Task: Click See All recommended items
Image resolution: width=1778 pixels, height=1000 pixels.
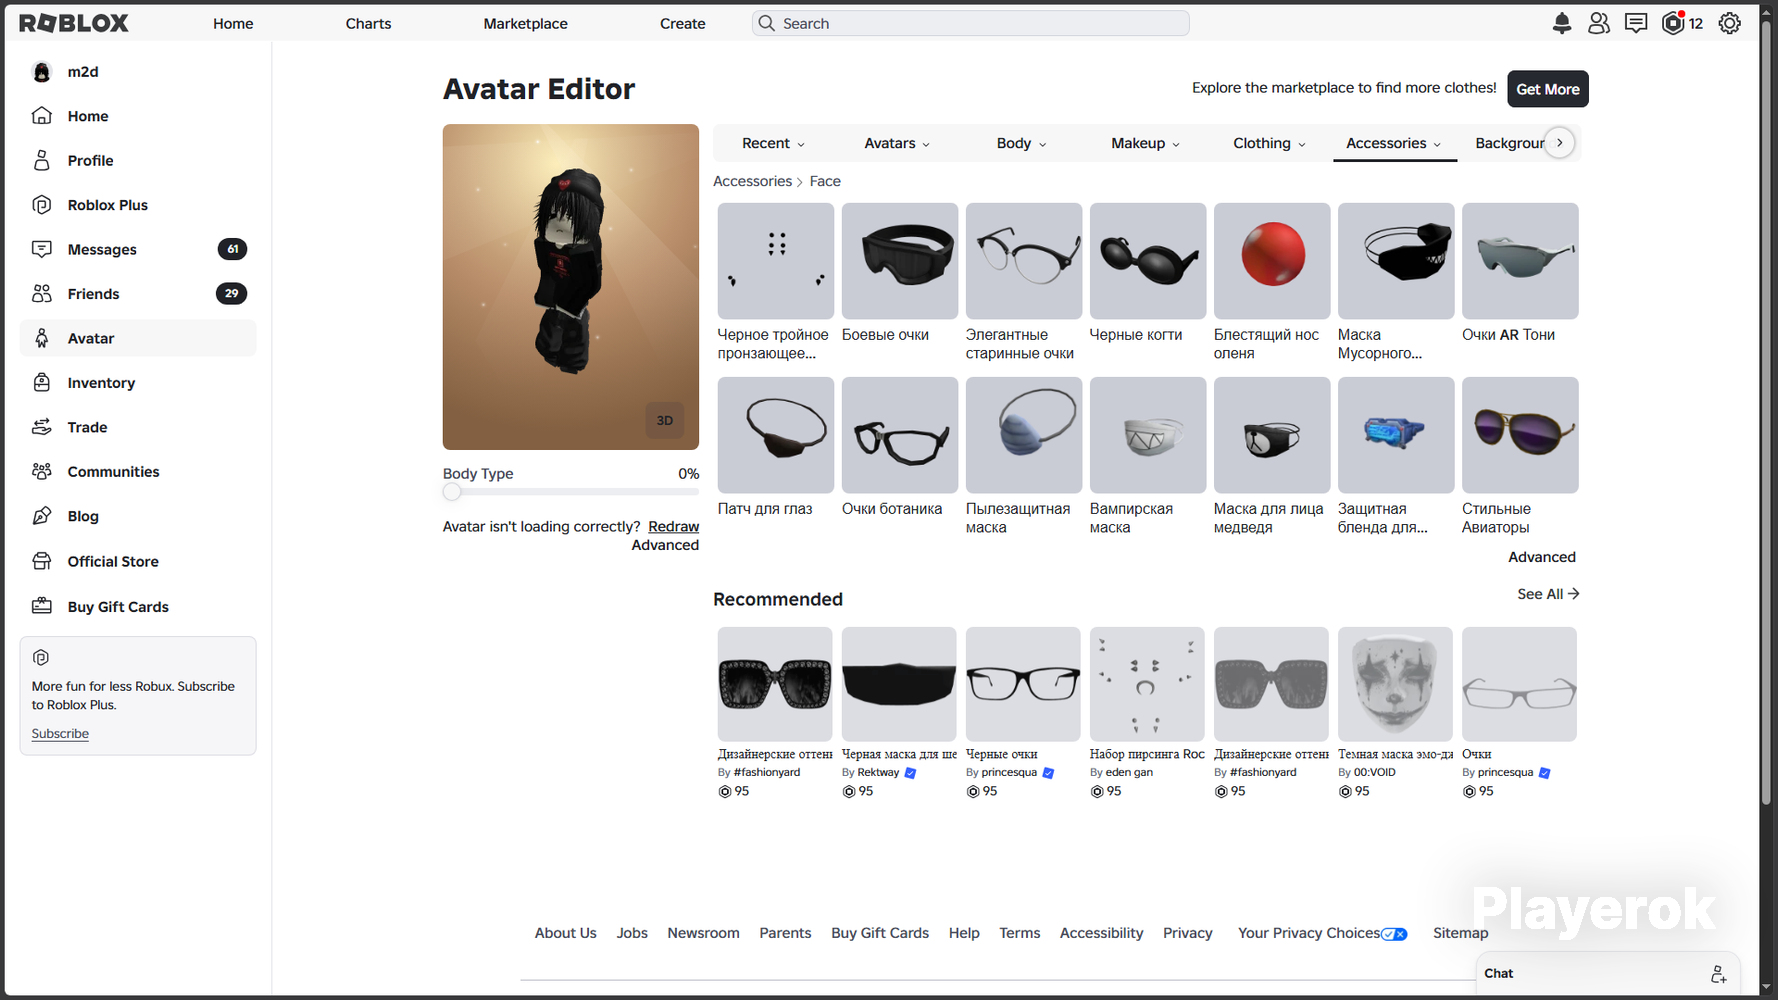Action: point(1548,594)
